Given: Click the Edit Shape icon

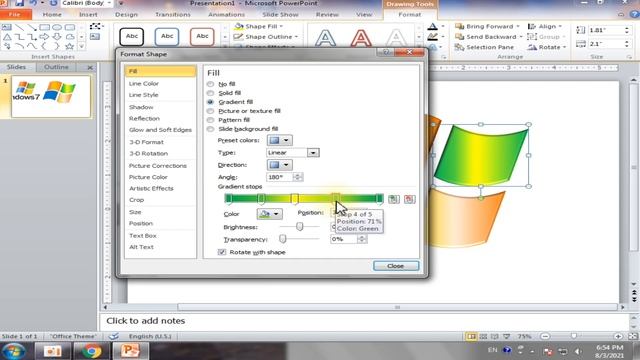Looking at the screenshot, I should [95, 26].
